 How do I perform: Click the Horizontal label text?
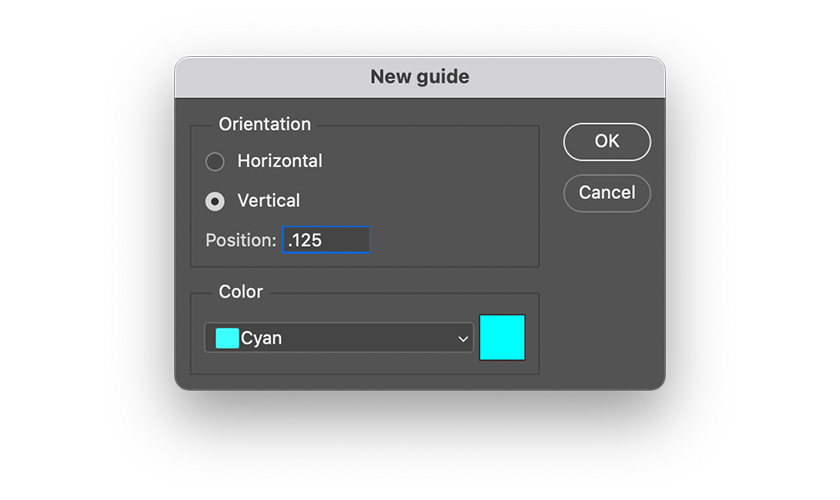[x=279, y=161]
